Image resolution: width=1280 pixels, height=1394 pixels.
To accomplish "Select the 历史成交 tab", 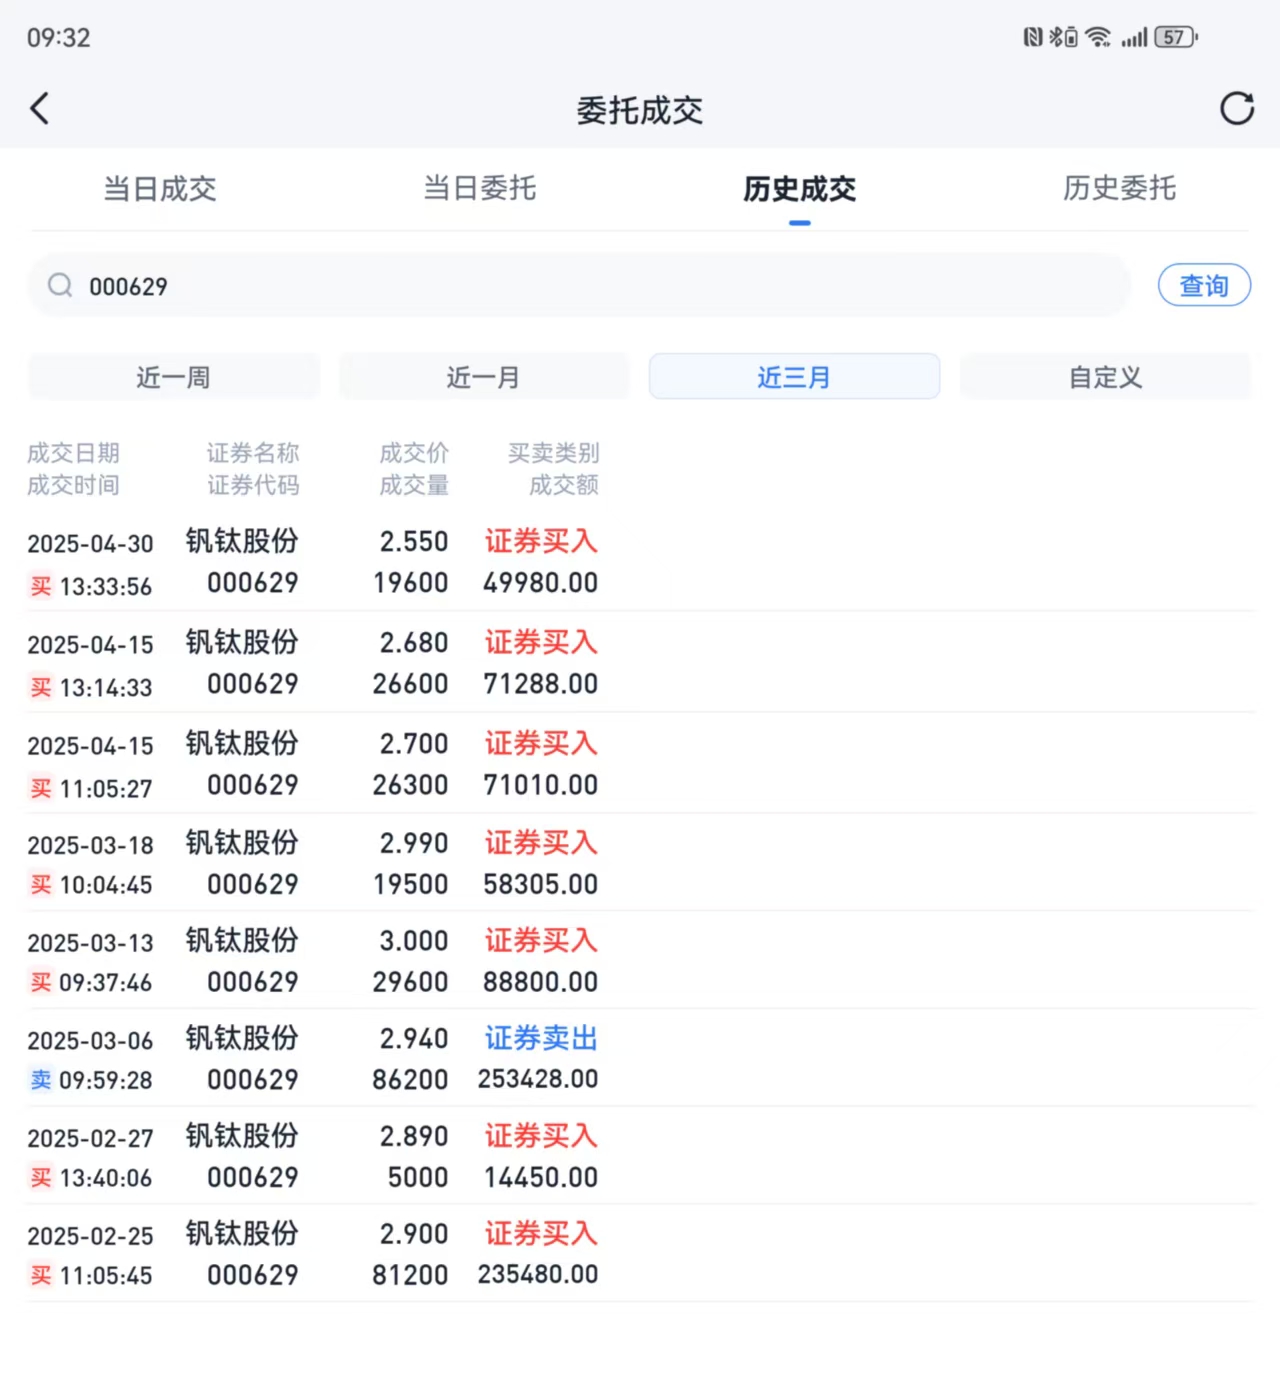I will 799,188.
